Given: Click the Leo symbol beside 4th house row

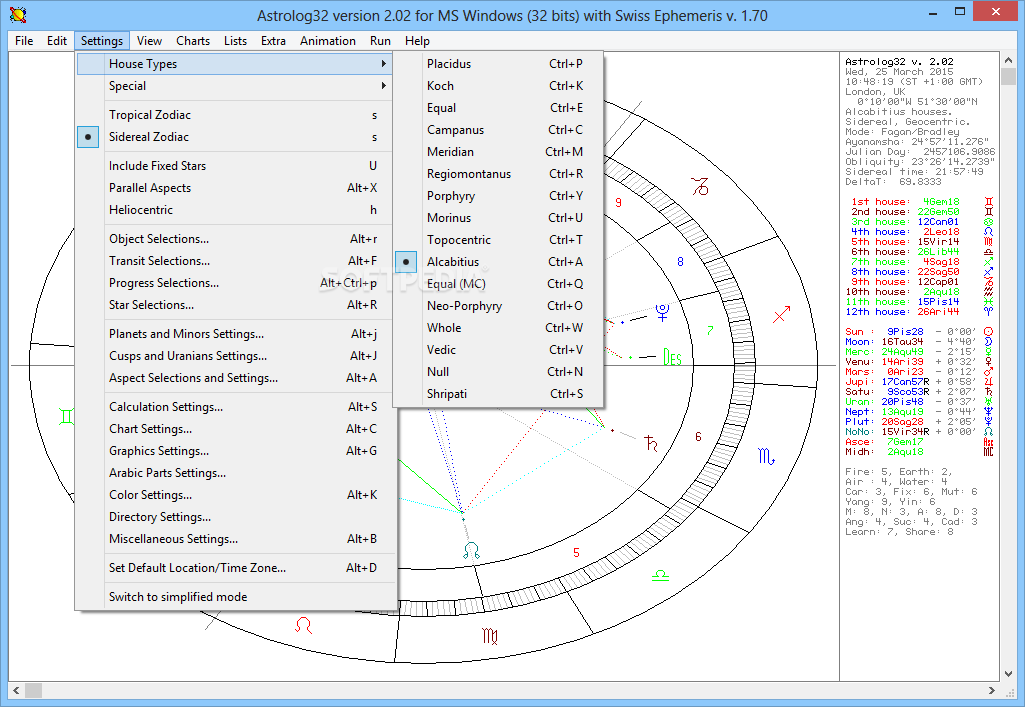Looking at the screenshot, I should pos(988,232).
